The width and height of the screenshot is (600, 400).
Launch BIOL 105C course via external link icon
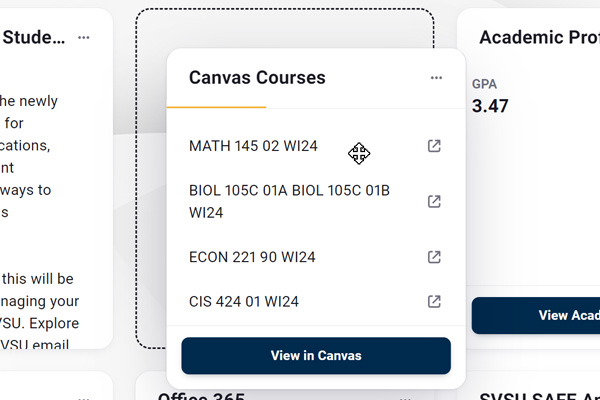tap(434, 201)
